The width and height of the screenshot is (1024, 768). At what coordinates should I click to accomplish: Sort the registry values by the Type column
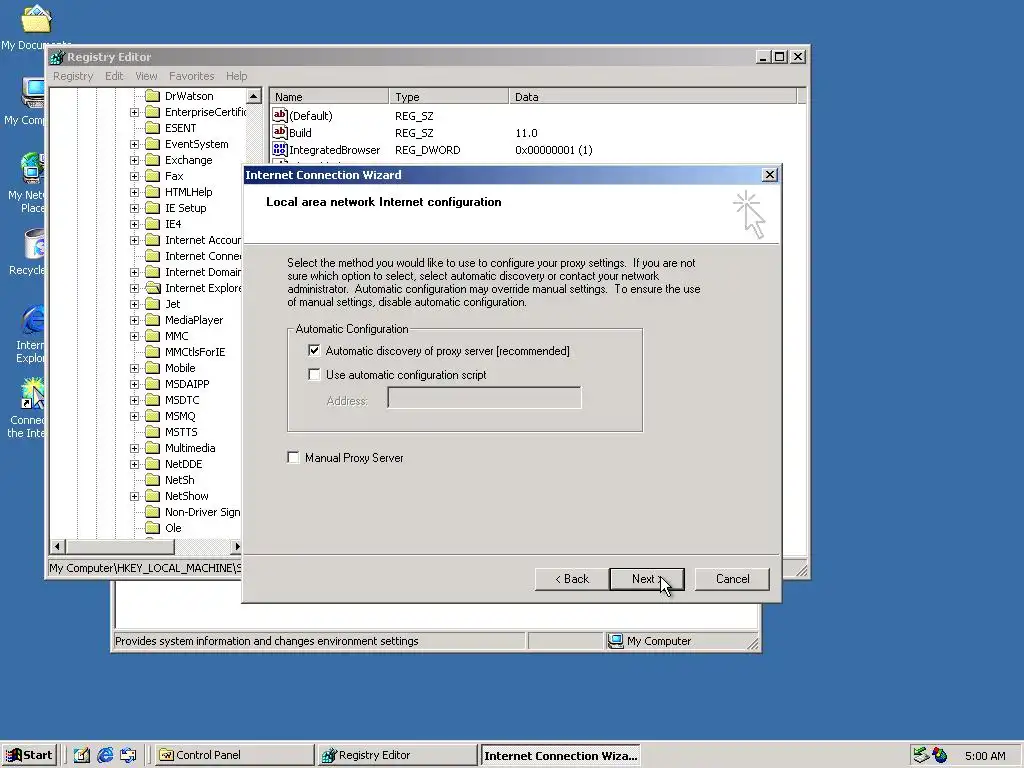449,97
